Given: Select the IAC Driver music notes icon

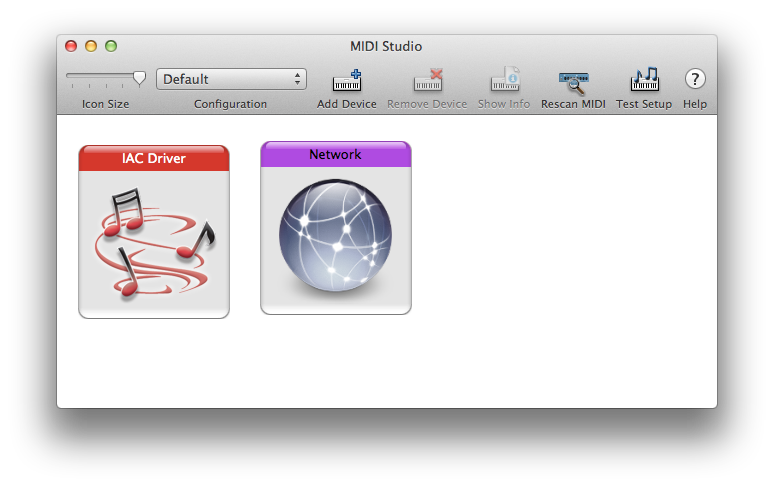Looking at the screenshot, I should pos(154,243).
